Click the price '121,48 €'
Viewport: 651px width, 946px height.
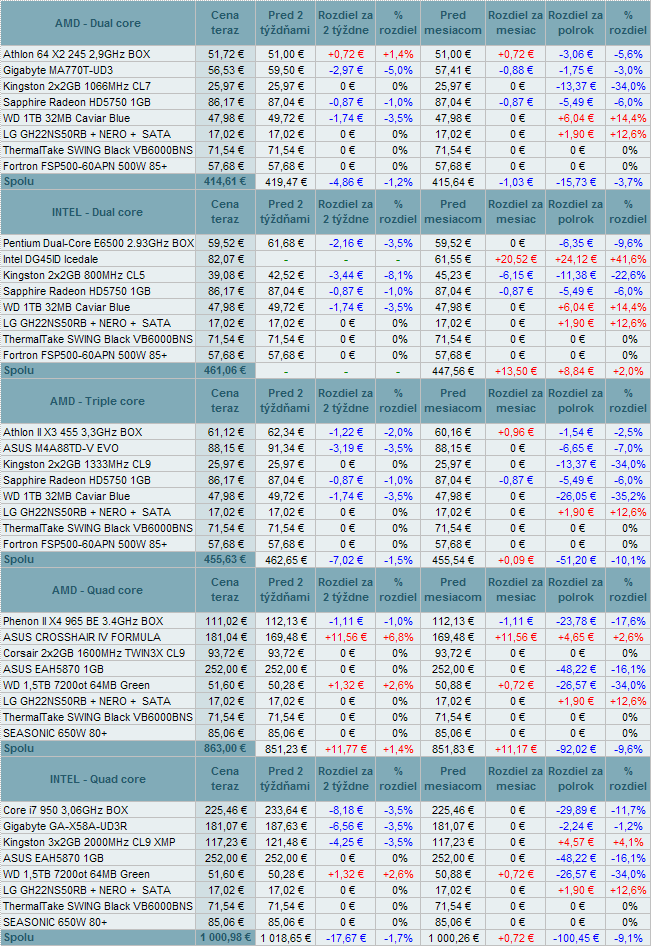pyautogui.click(x=285, y=842)
